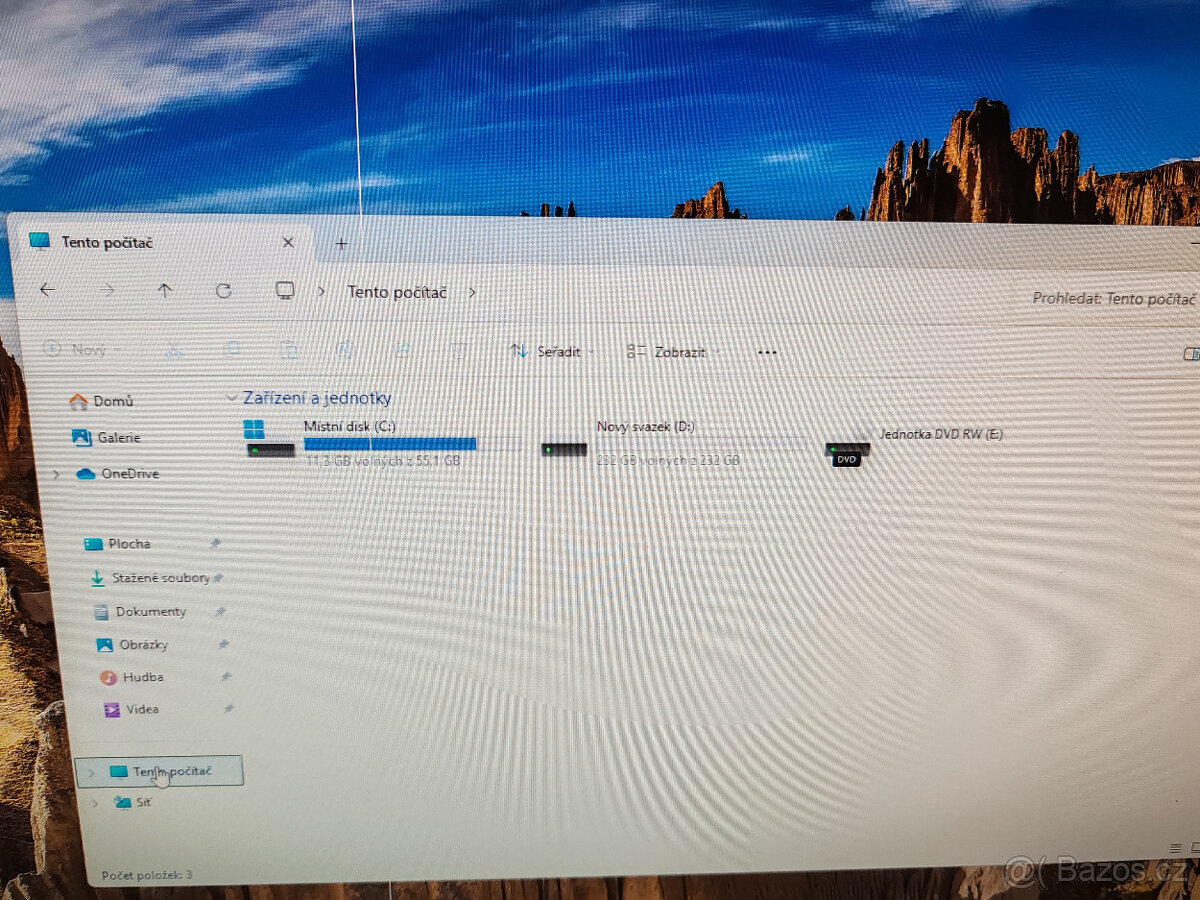This screenshot has height=900, width=1200.
Task: Open the See more (...) options
Action: click(x=767, y=351)
